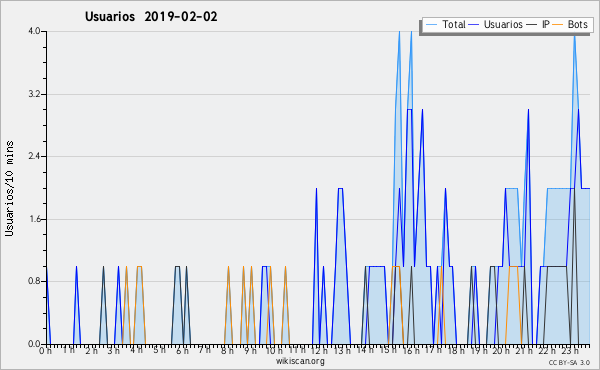Select the Total legend entry
Image resolution: width=600 pixels, height=370 pixels.
click(445, 24)
